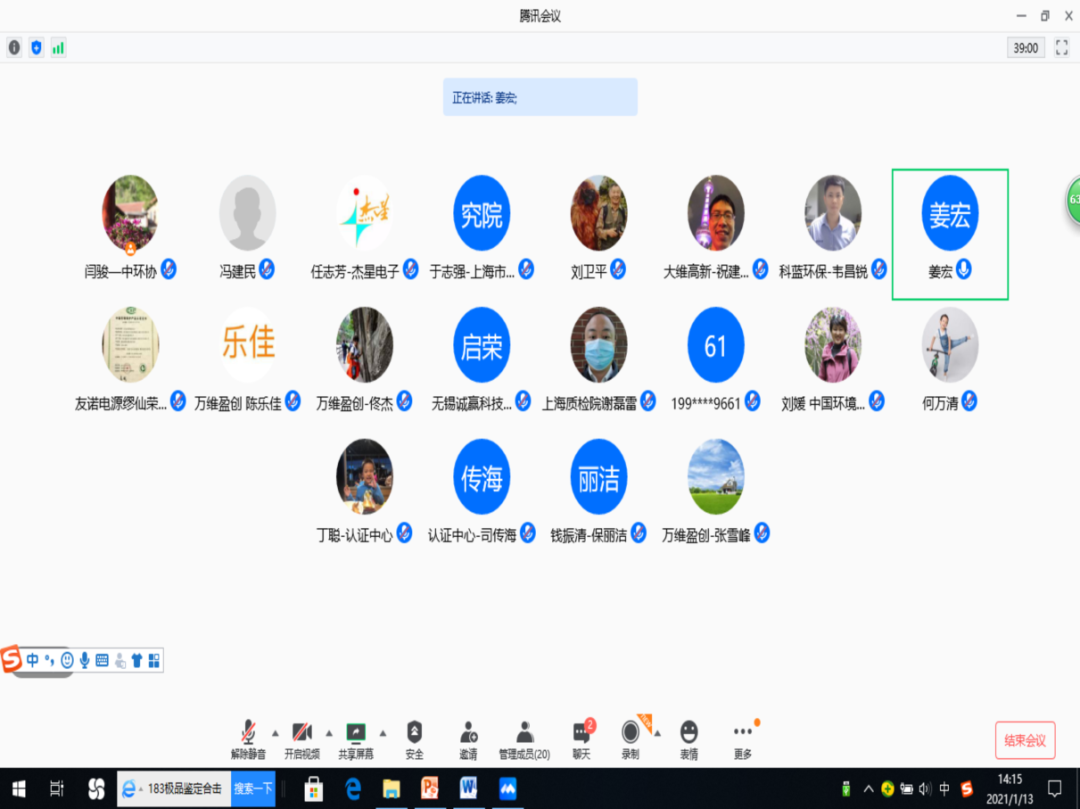Viewport: 1080px width, 809px height.
Task: Click muted mic icon beside 丁聪-认证中心
Action: click(x=405, y=532)
